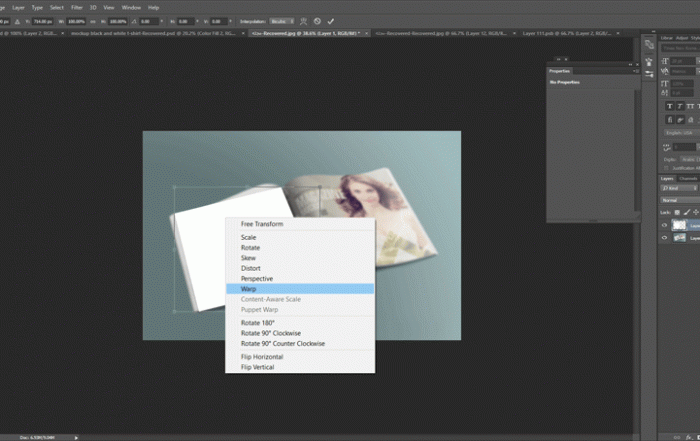Click the kerning VA icon in Character panel

click(665, 71)
